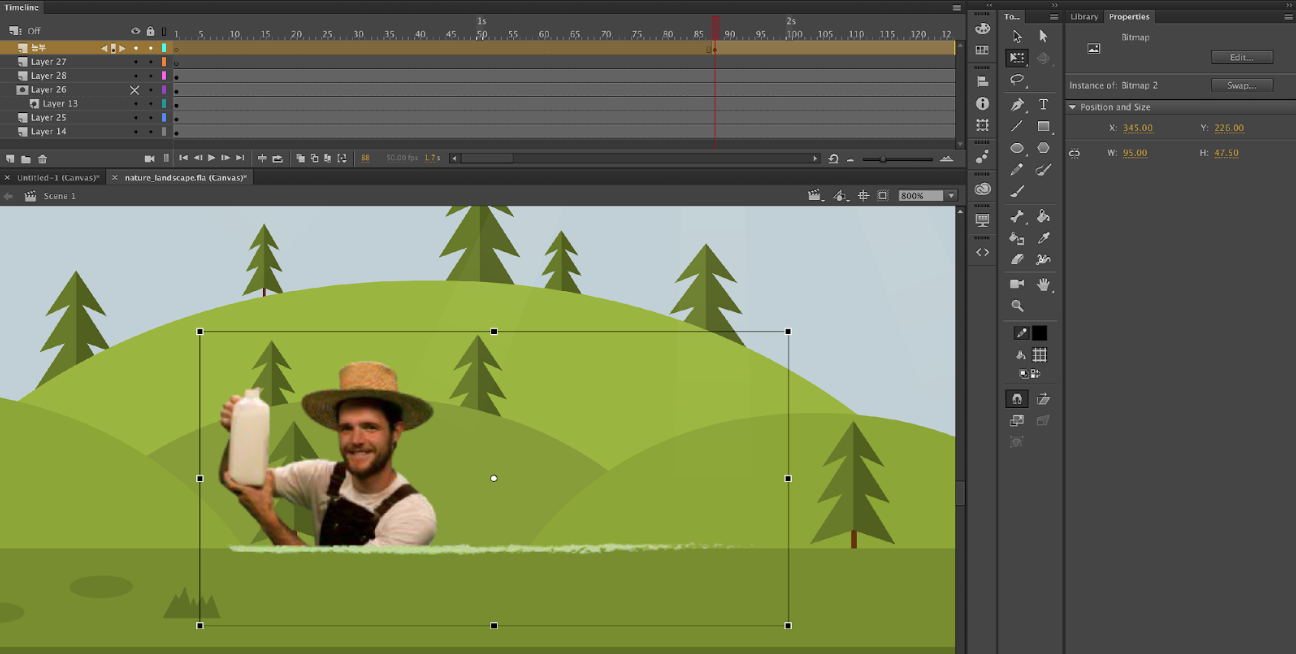Open the Align panel icon

click(982, 82)
